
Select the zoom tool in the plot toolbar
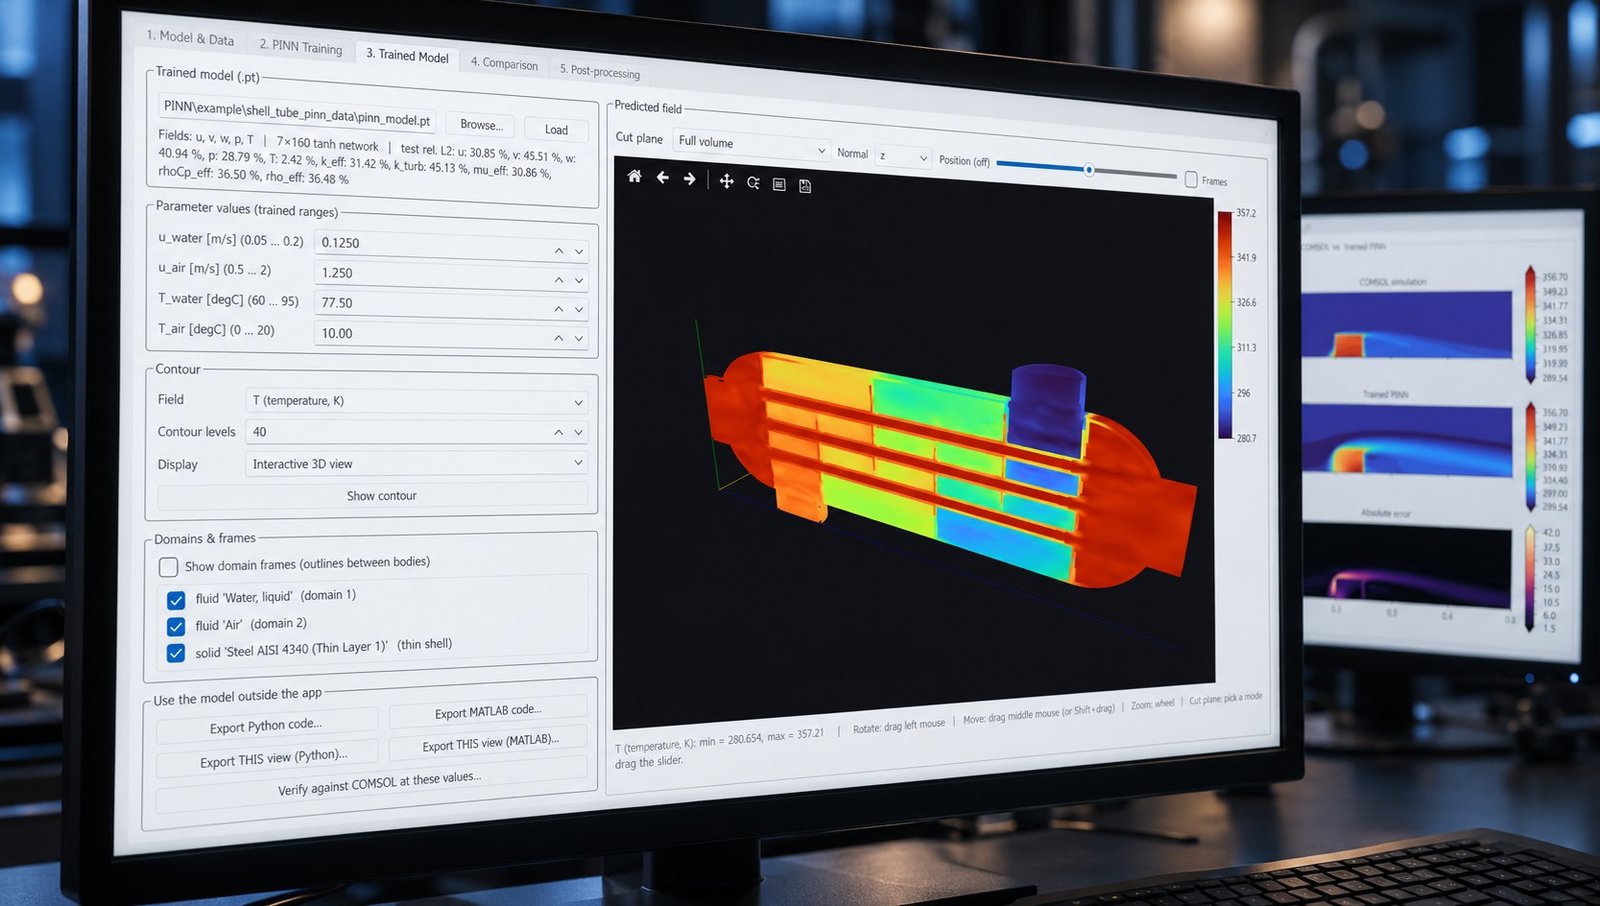pyautogui.click(x=753, y=183)
